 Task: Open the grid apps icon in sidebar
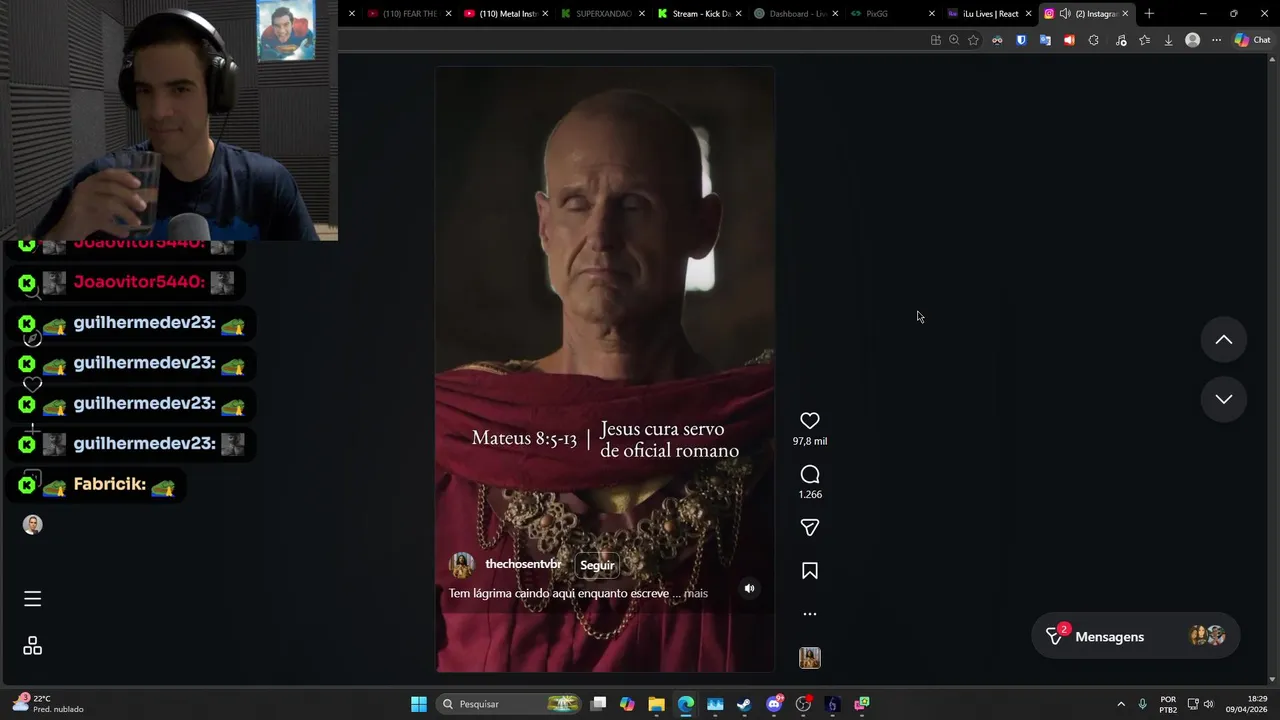[32, 646]
